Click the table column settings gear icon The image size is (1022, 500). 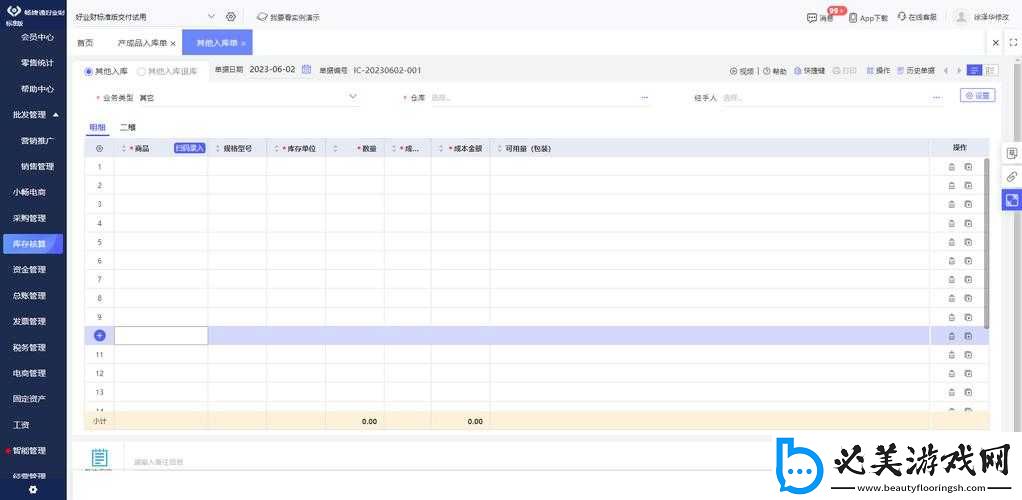click(x=99, y=148)
